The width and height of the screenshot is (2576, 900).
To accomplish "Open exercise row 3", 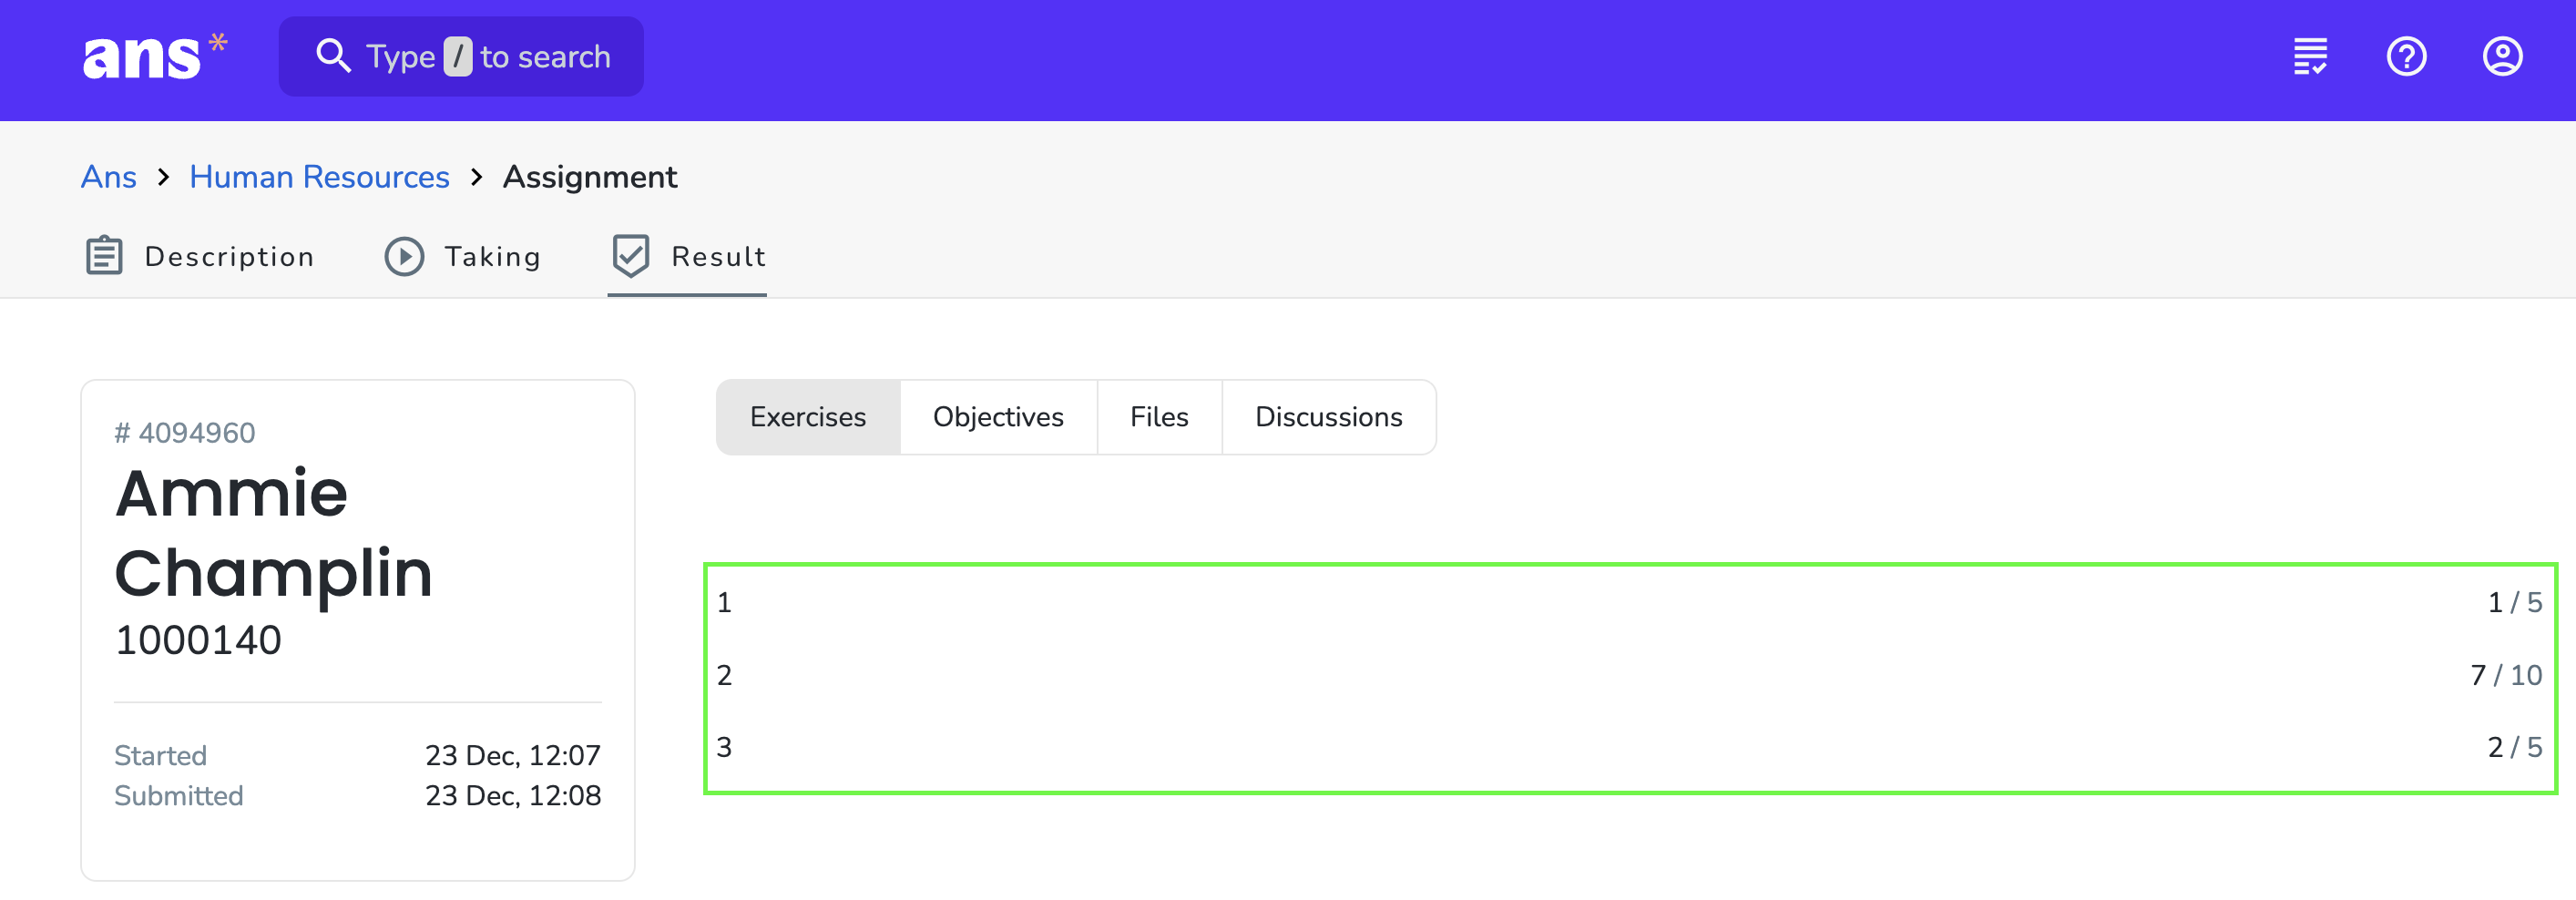I will point(1629,748).
